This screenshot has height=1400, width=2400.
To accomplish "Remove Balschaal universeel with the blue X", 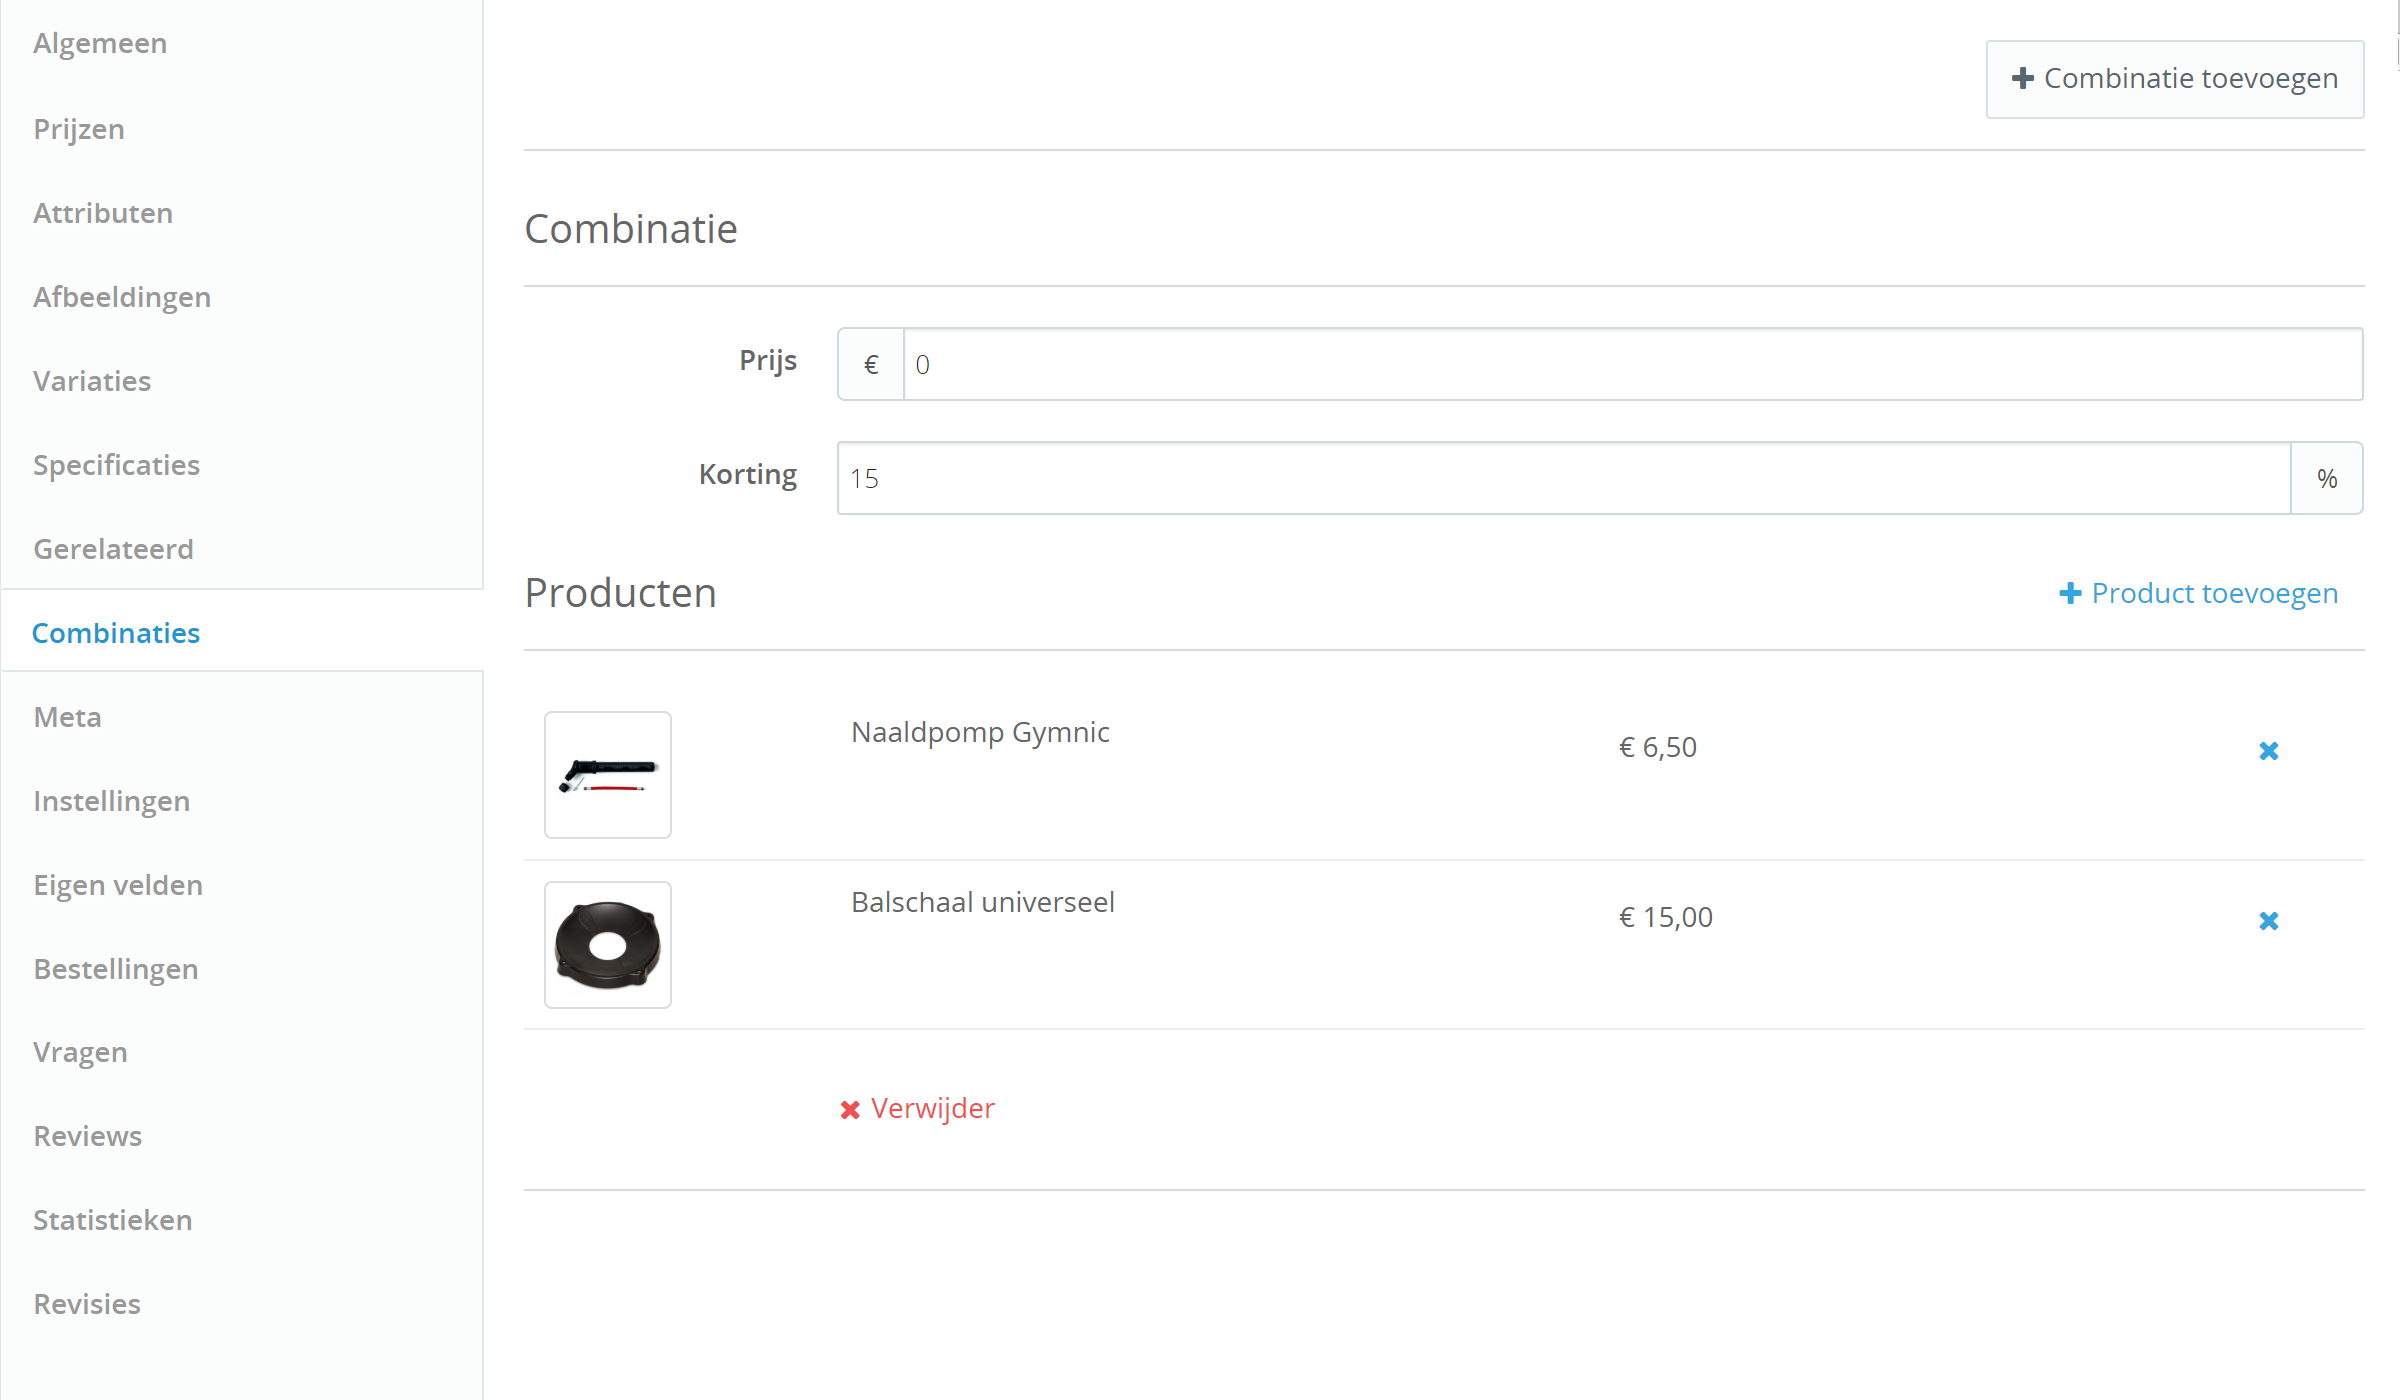I will pos(2268,921).
